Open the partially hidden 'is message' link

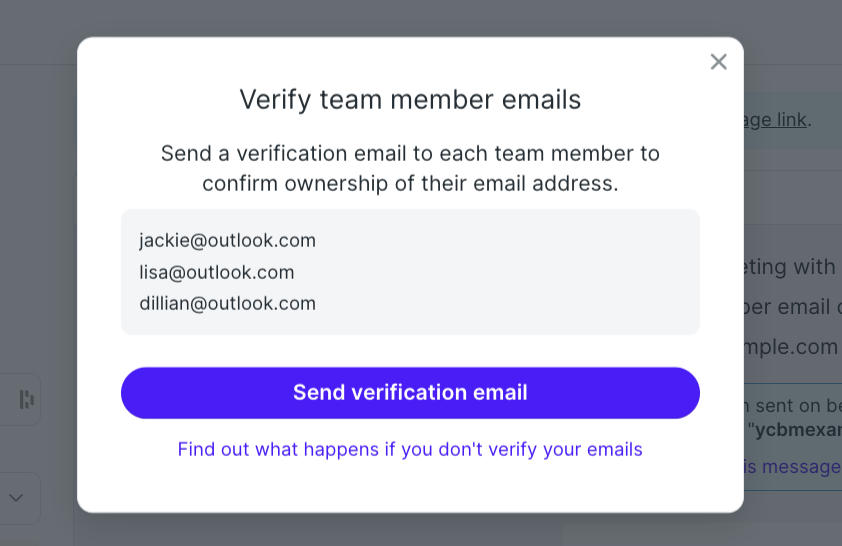click(x=793, y=467)
